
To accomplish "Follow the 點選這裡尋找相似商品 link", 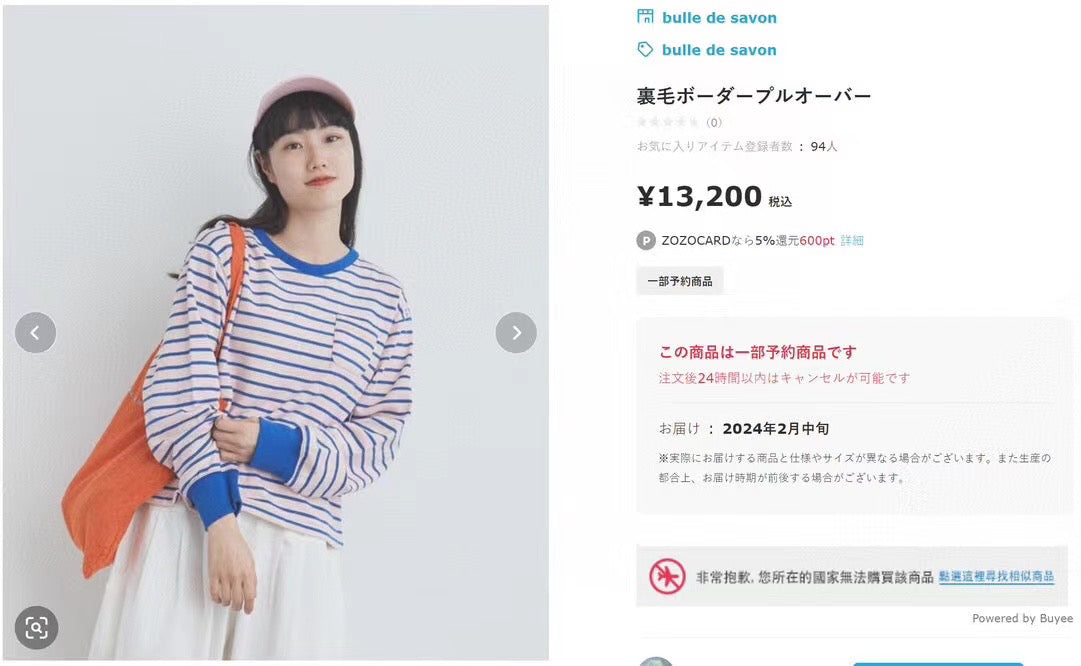I will [996, 576].
